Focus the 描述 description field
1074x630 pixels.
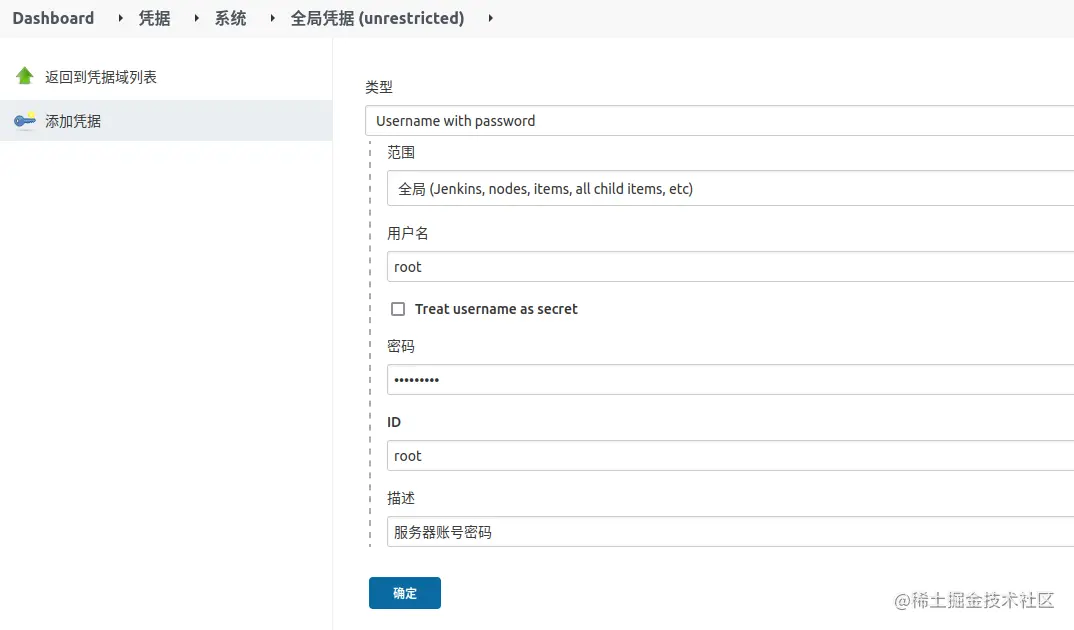tap(729, 532)
